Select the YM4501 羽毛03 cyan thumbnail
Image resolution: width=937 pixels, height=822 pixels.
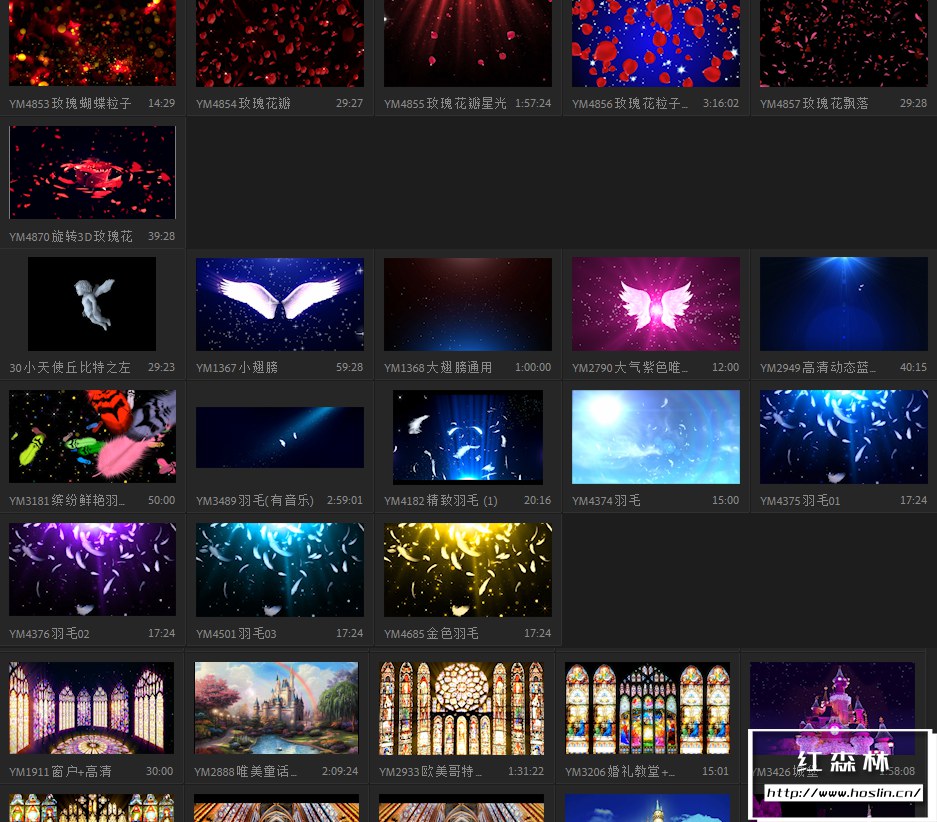pyautogui.click(x=280, y=569)
